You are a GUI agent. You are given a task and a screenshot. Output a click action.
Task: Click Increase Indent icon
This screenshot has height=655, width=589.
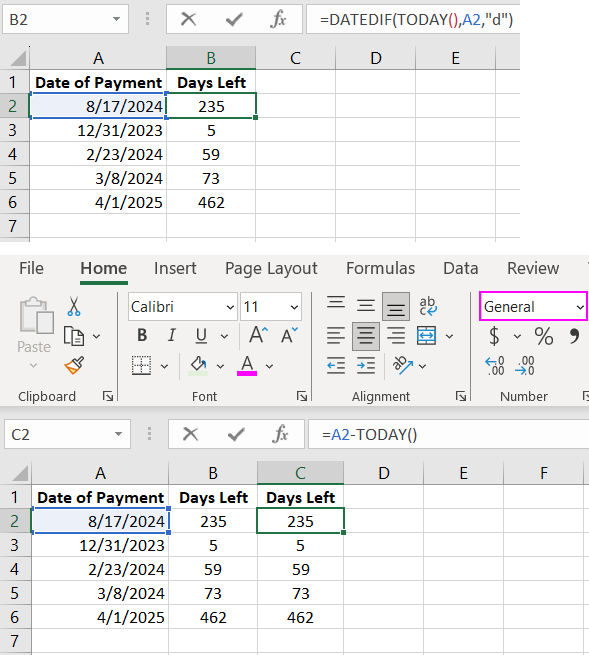click(x=366, y=366)
